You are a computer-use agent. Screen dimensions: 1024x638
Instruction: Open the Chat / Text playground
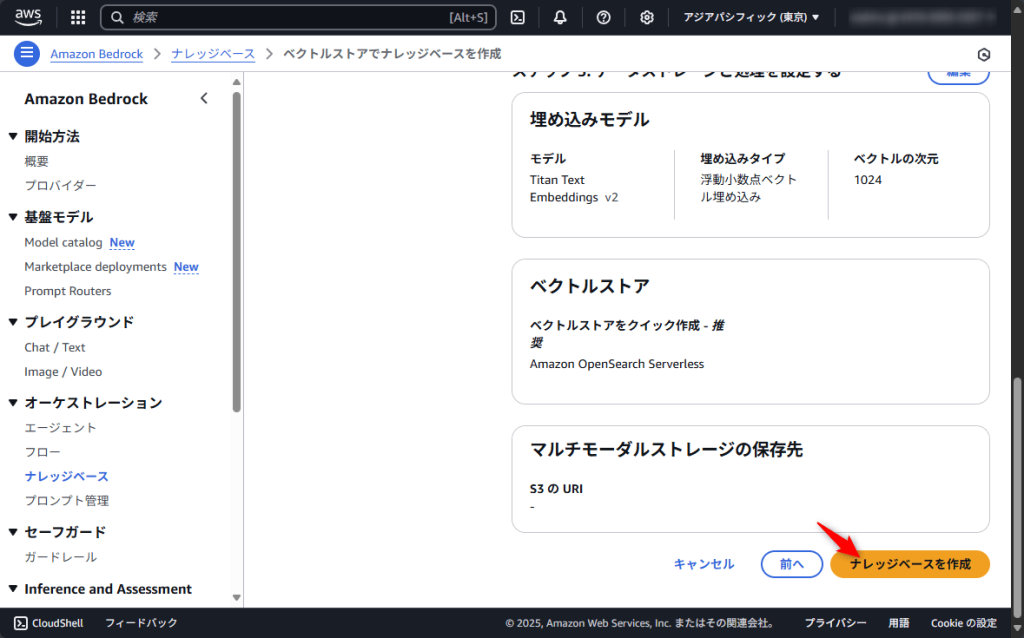(55, 347)
